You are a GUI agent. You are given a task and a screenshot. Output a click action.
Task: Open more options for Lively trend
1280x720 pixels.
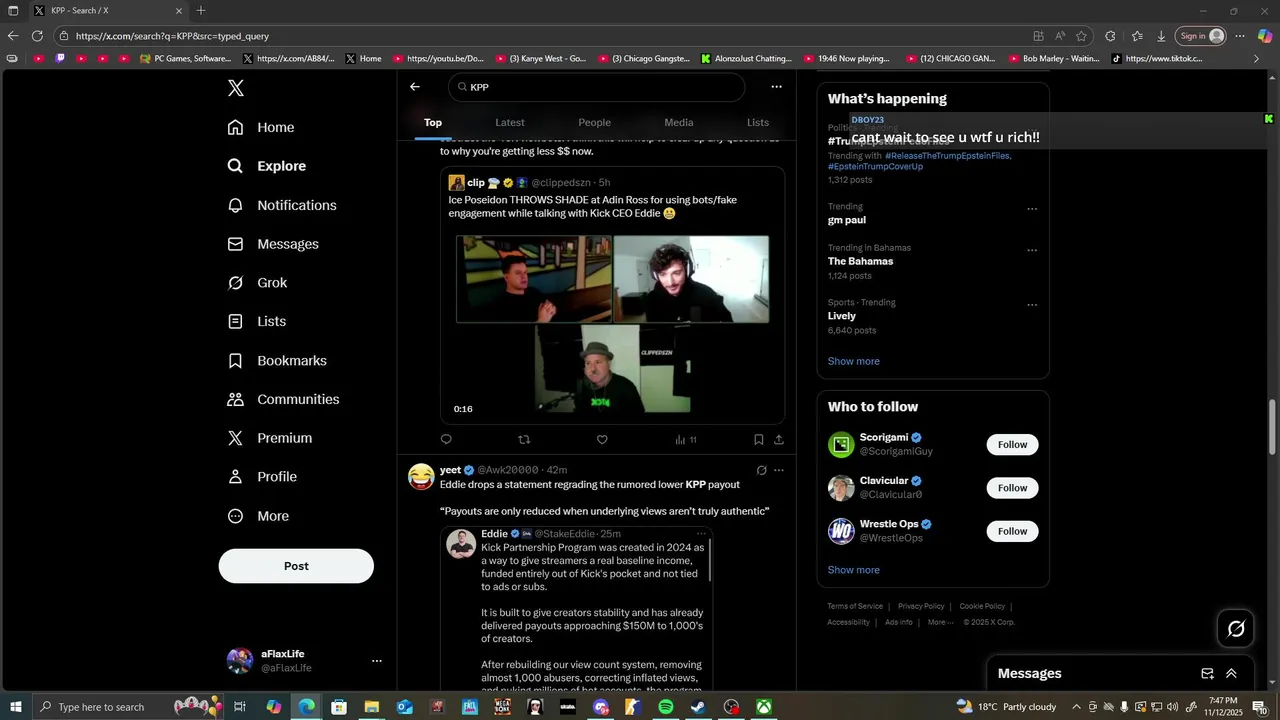click(1032, 305)
